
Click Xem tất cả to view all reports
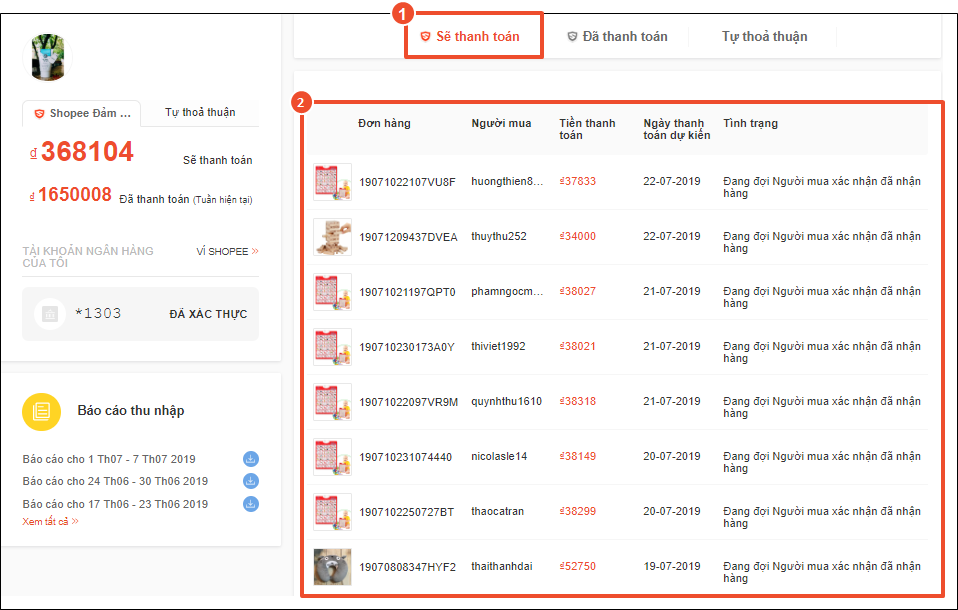pos(50,522)
